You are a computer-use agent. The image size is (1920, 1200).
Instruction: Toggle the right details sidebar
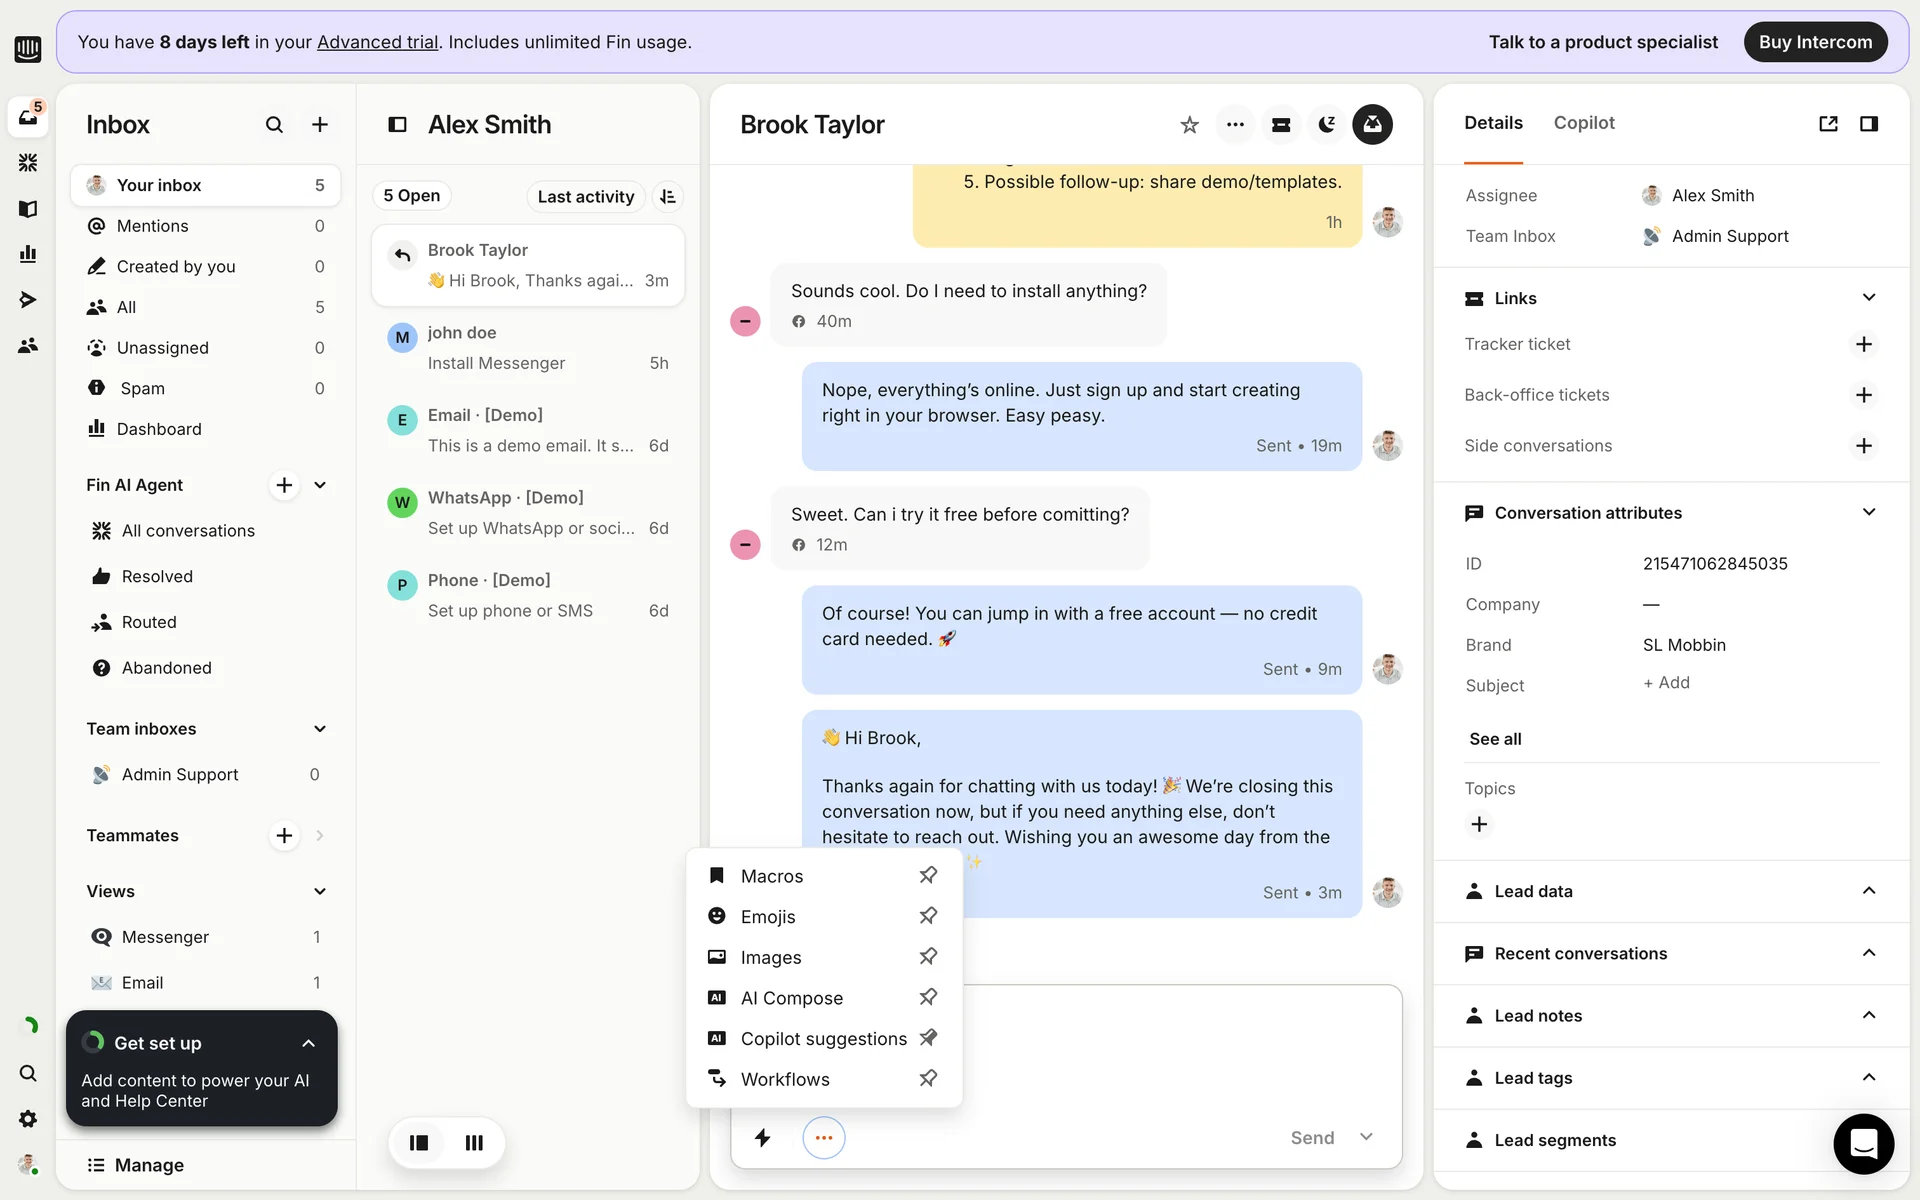1868,123
